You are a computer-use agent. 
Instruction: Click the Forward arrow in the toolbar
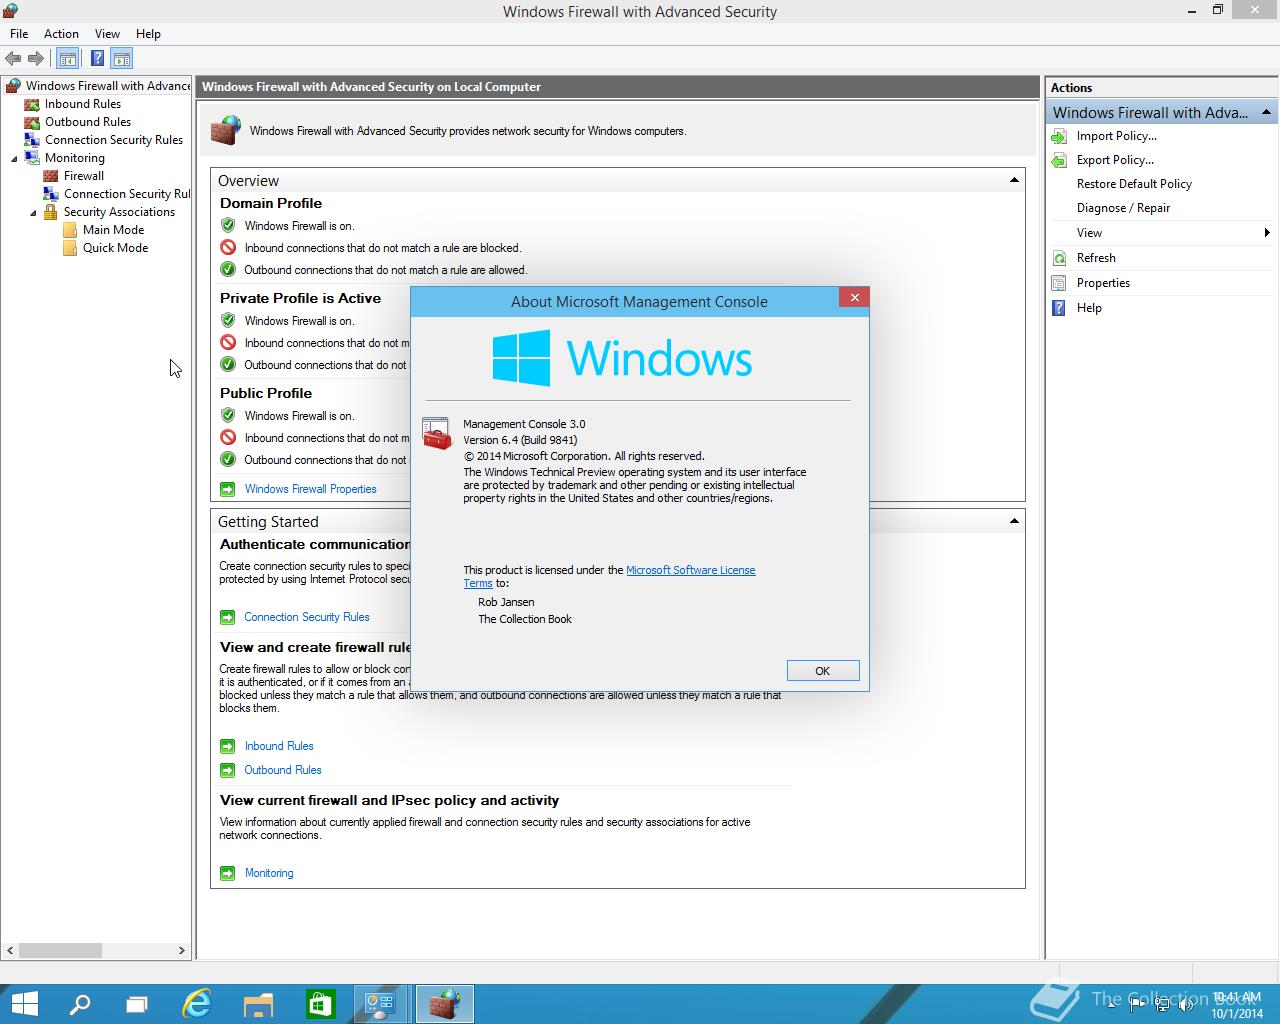(x=36, y=59)
